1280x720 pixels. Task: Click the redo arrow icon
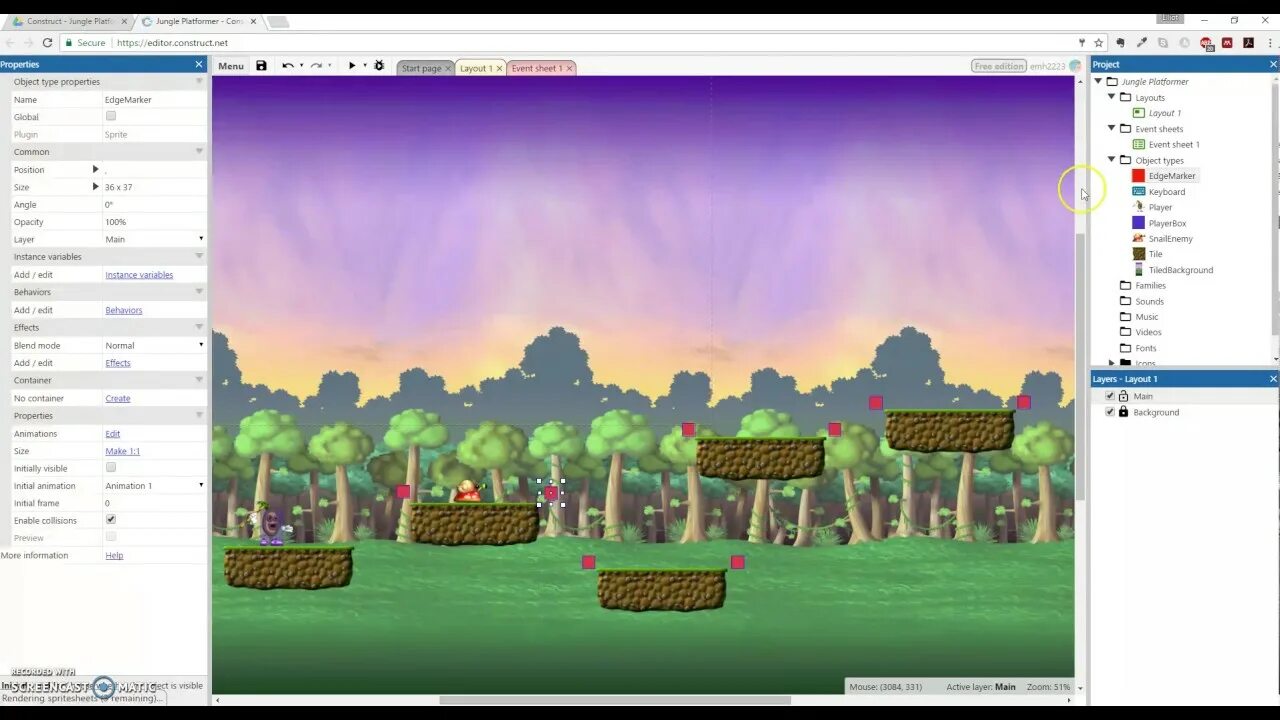tap(316, 66)
